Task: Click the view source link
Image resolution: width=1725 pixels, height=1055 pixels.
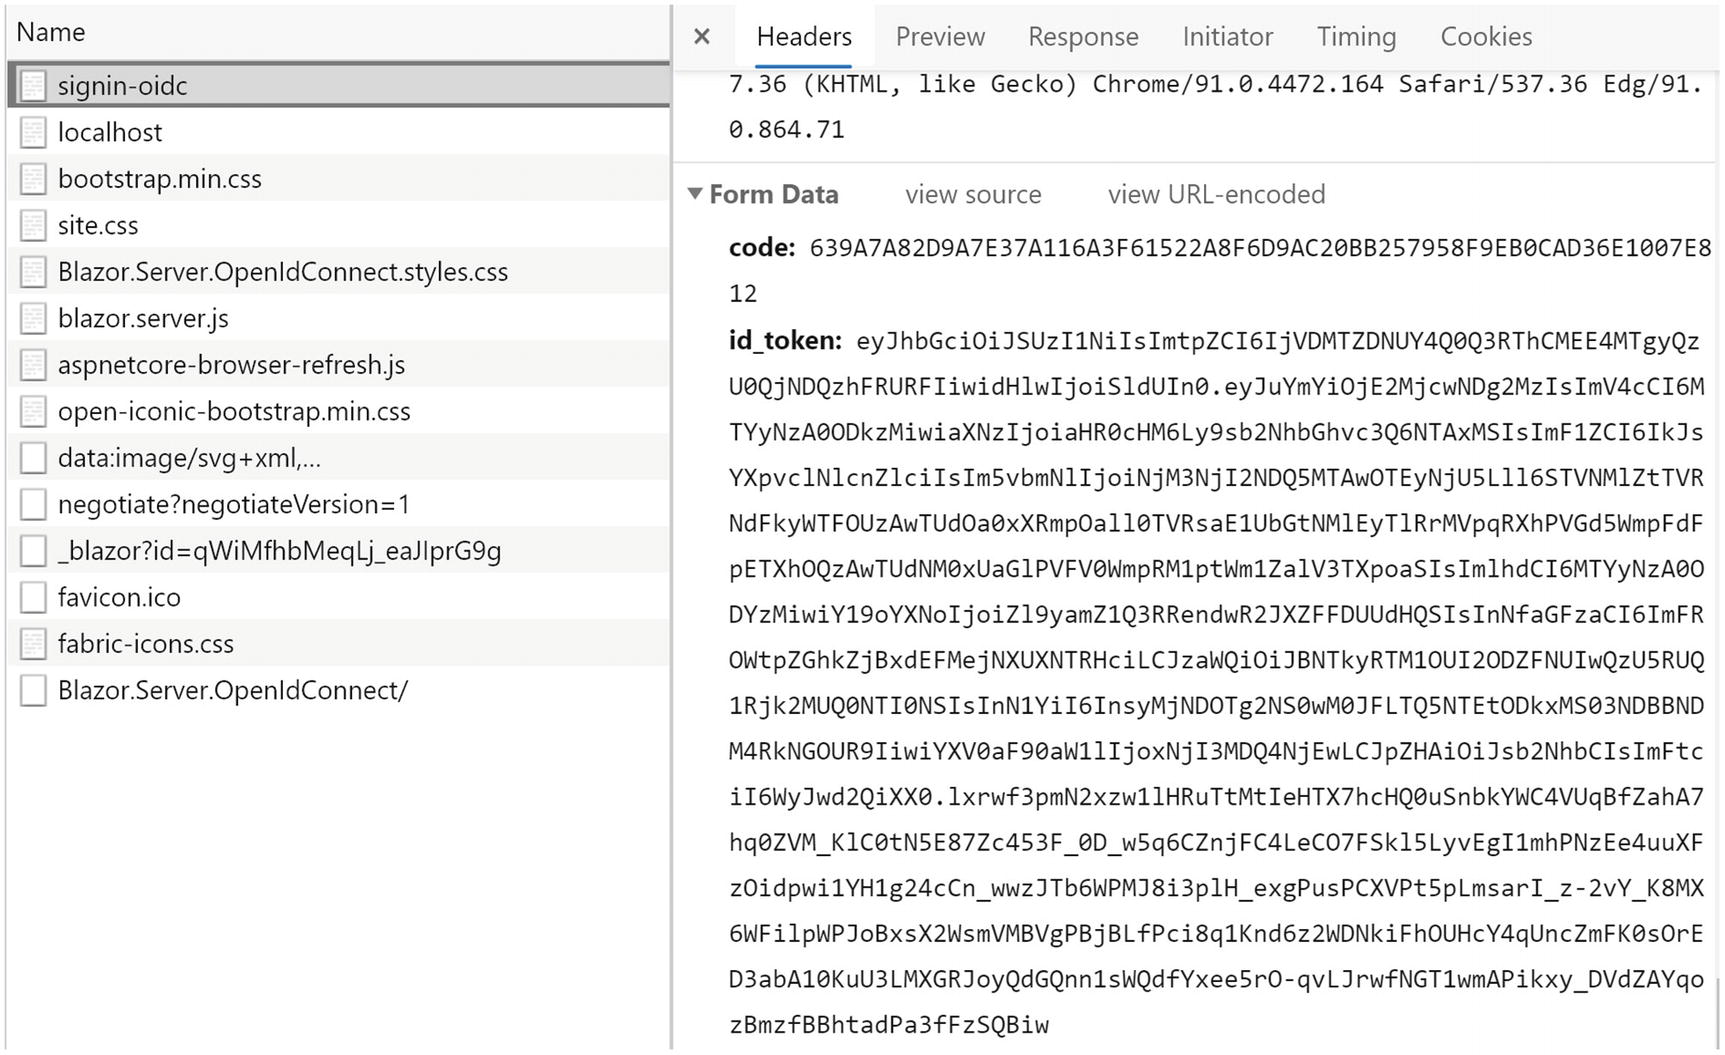Action: (973, 194)
